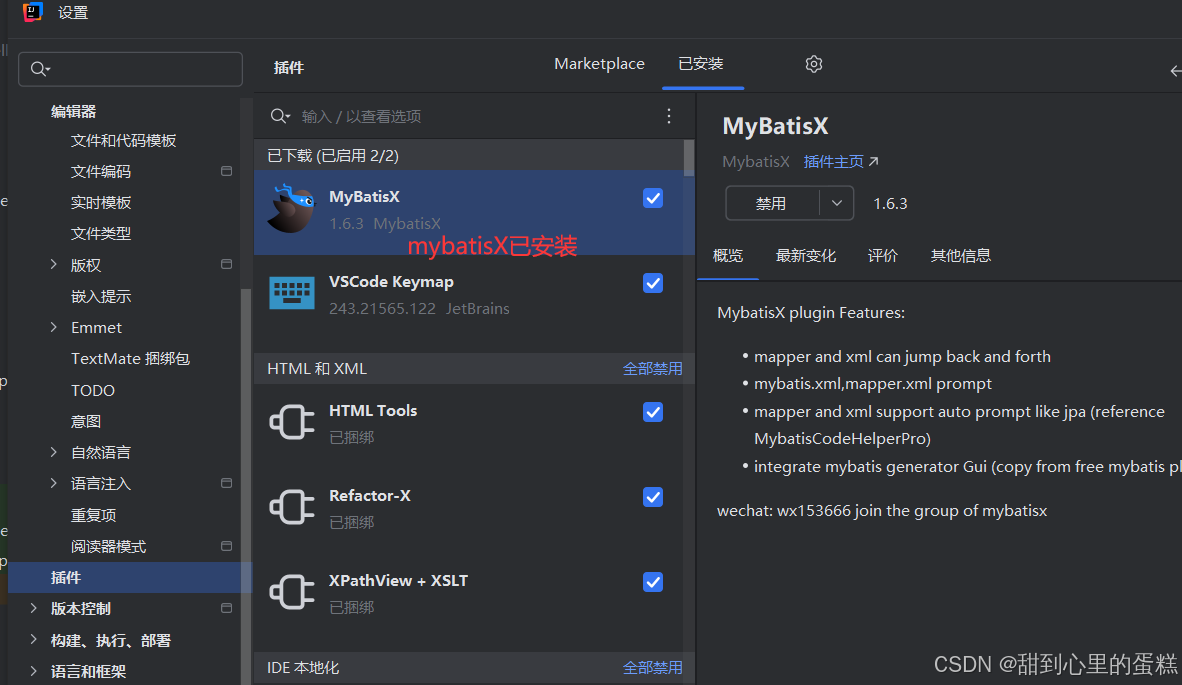Click the project-level icon beside 版权
The width and height of the screenshot is (1182, 685).
tap(226, 264)
